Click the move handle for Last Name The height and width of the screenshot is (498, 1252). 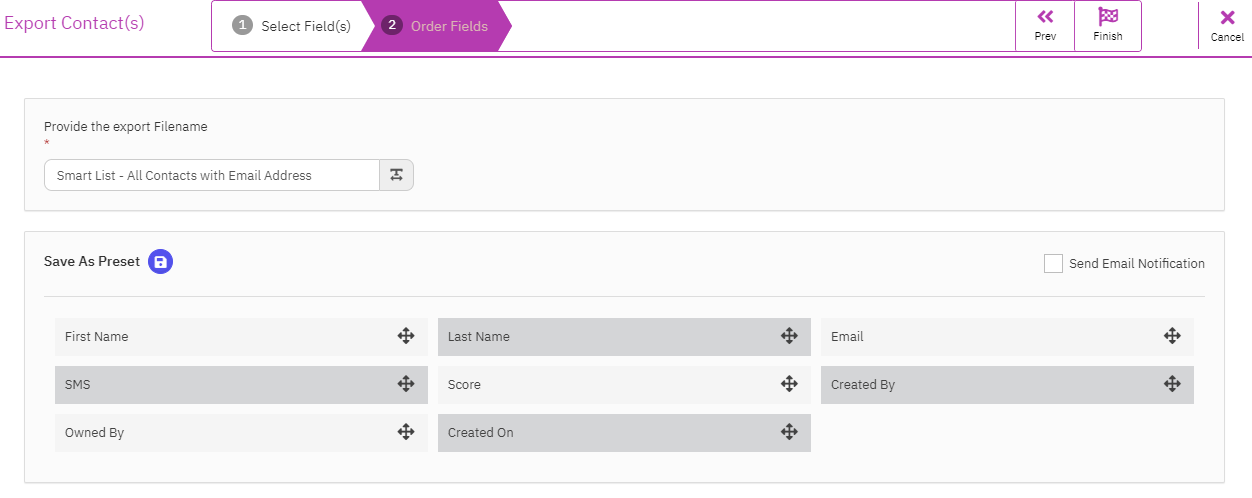[789, 337]
